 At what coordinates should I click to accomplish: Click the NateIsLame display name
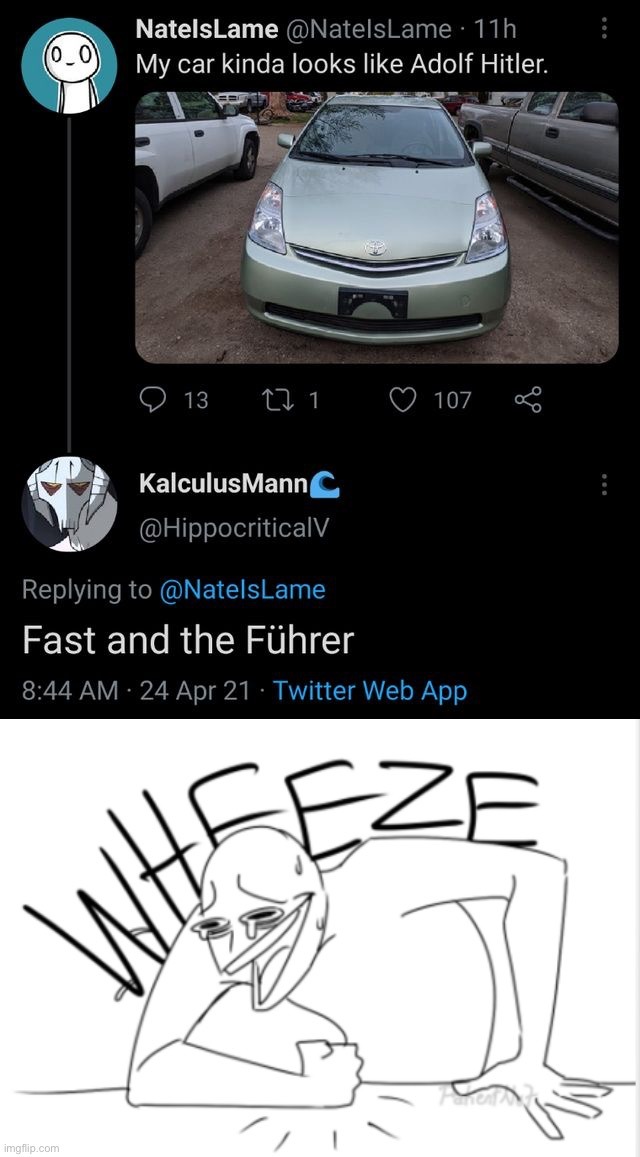point(206,30)
